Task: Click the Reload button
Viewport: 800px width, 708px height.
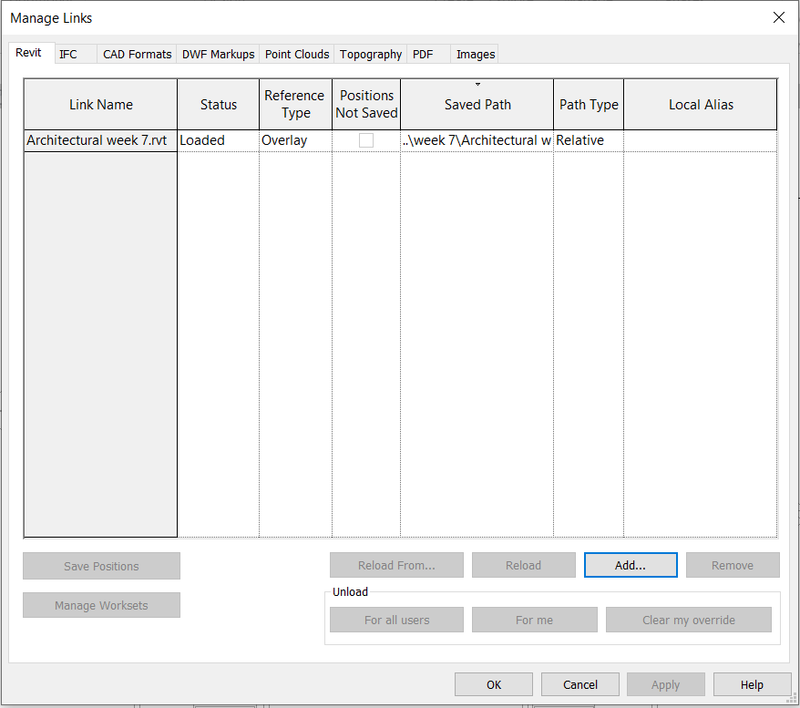Action: (523, 565)
